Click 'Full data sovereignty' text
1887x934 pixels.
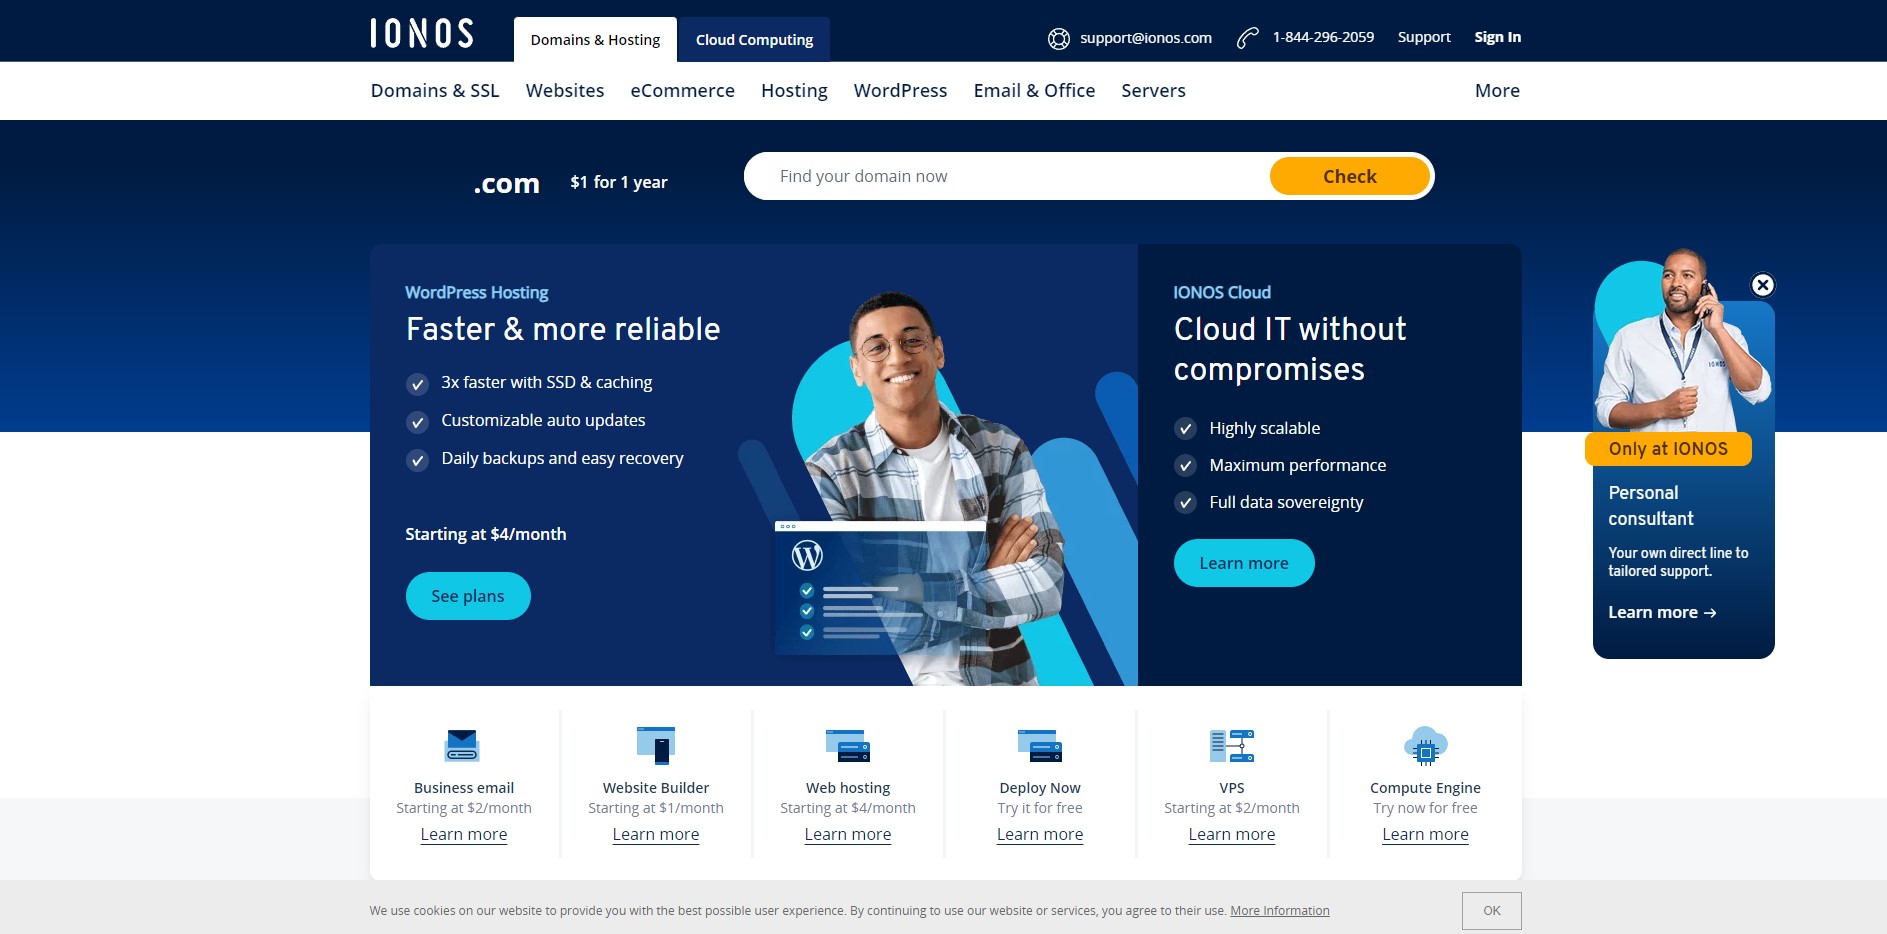point(1286,502)
